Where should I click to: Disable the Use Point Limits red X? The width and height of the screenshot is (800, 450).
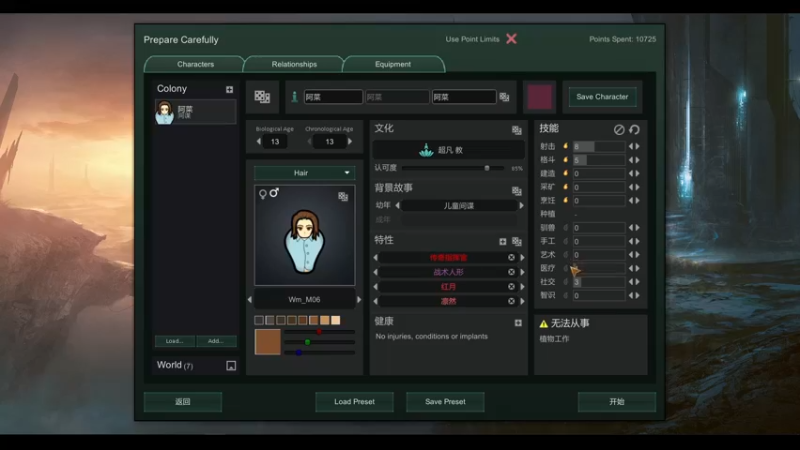pos(511,39)
